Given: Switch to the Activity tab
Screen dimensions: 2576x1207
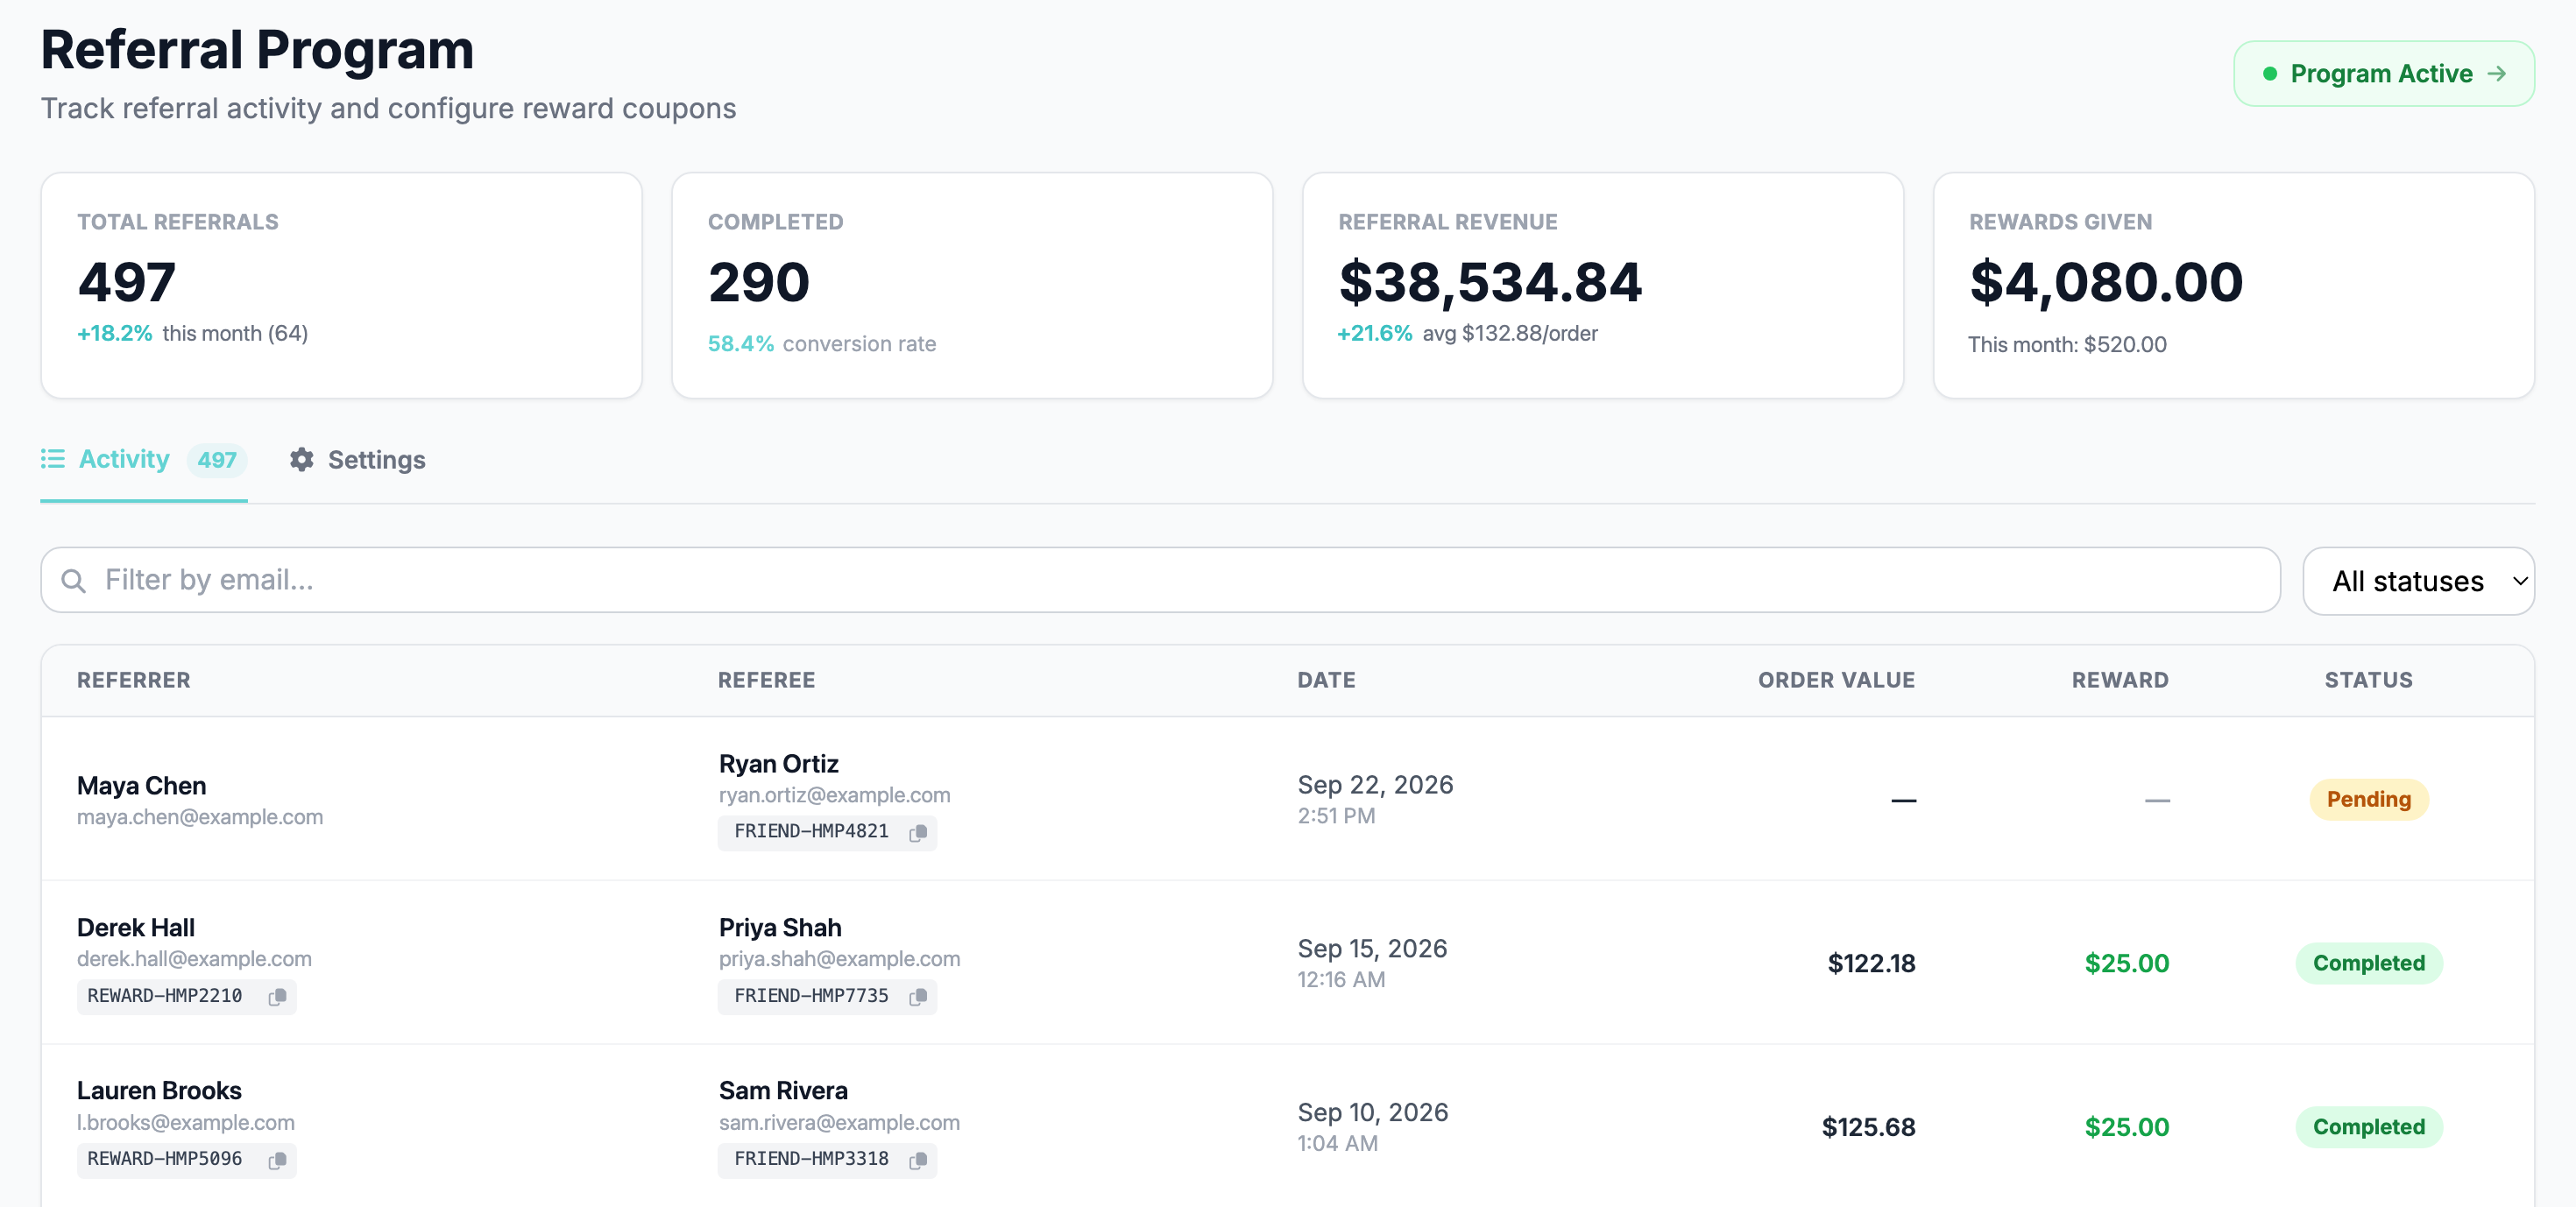Looking at the screenshot, I should (x=144, y=459).
